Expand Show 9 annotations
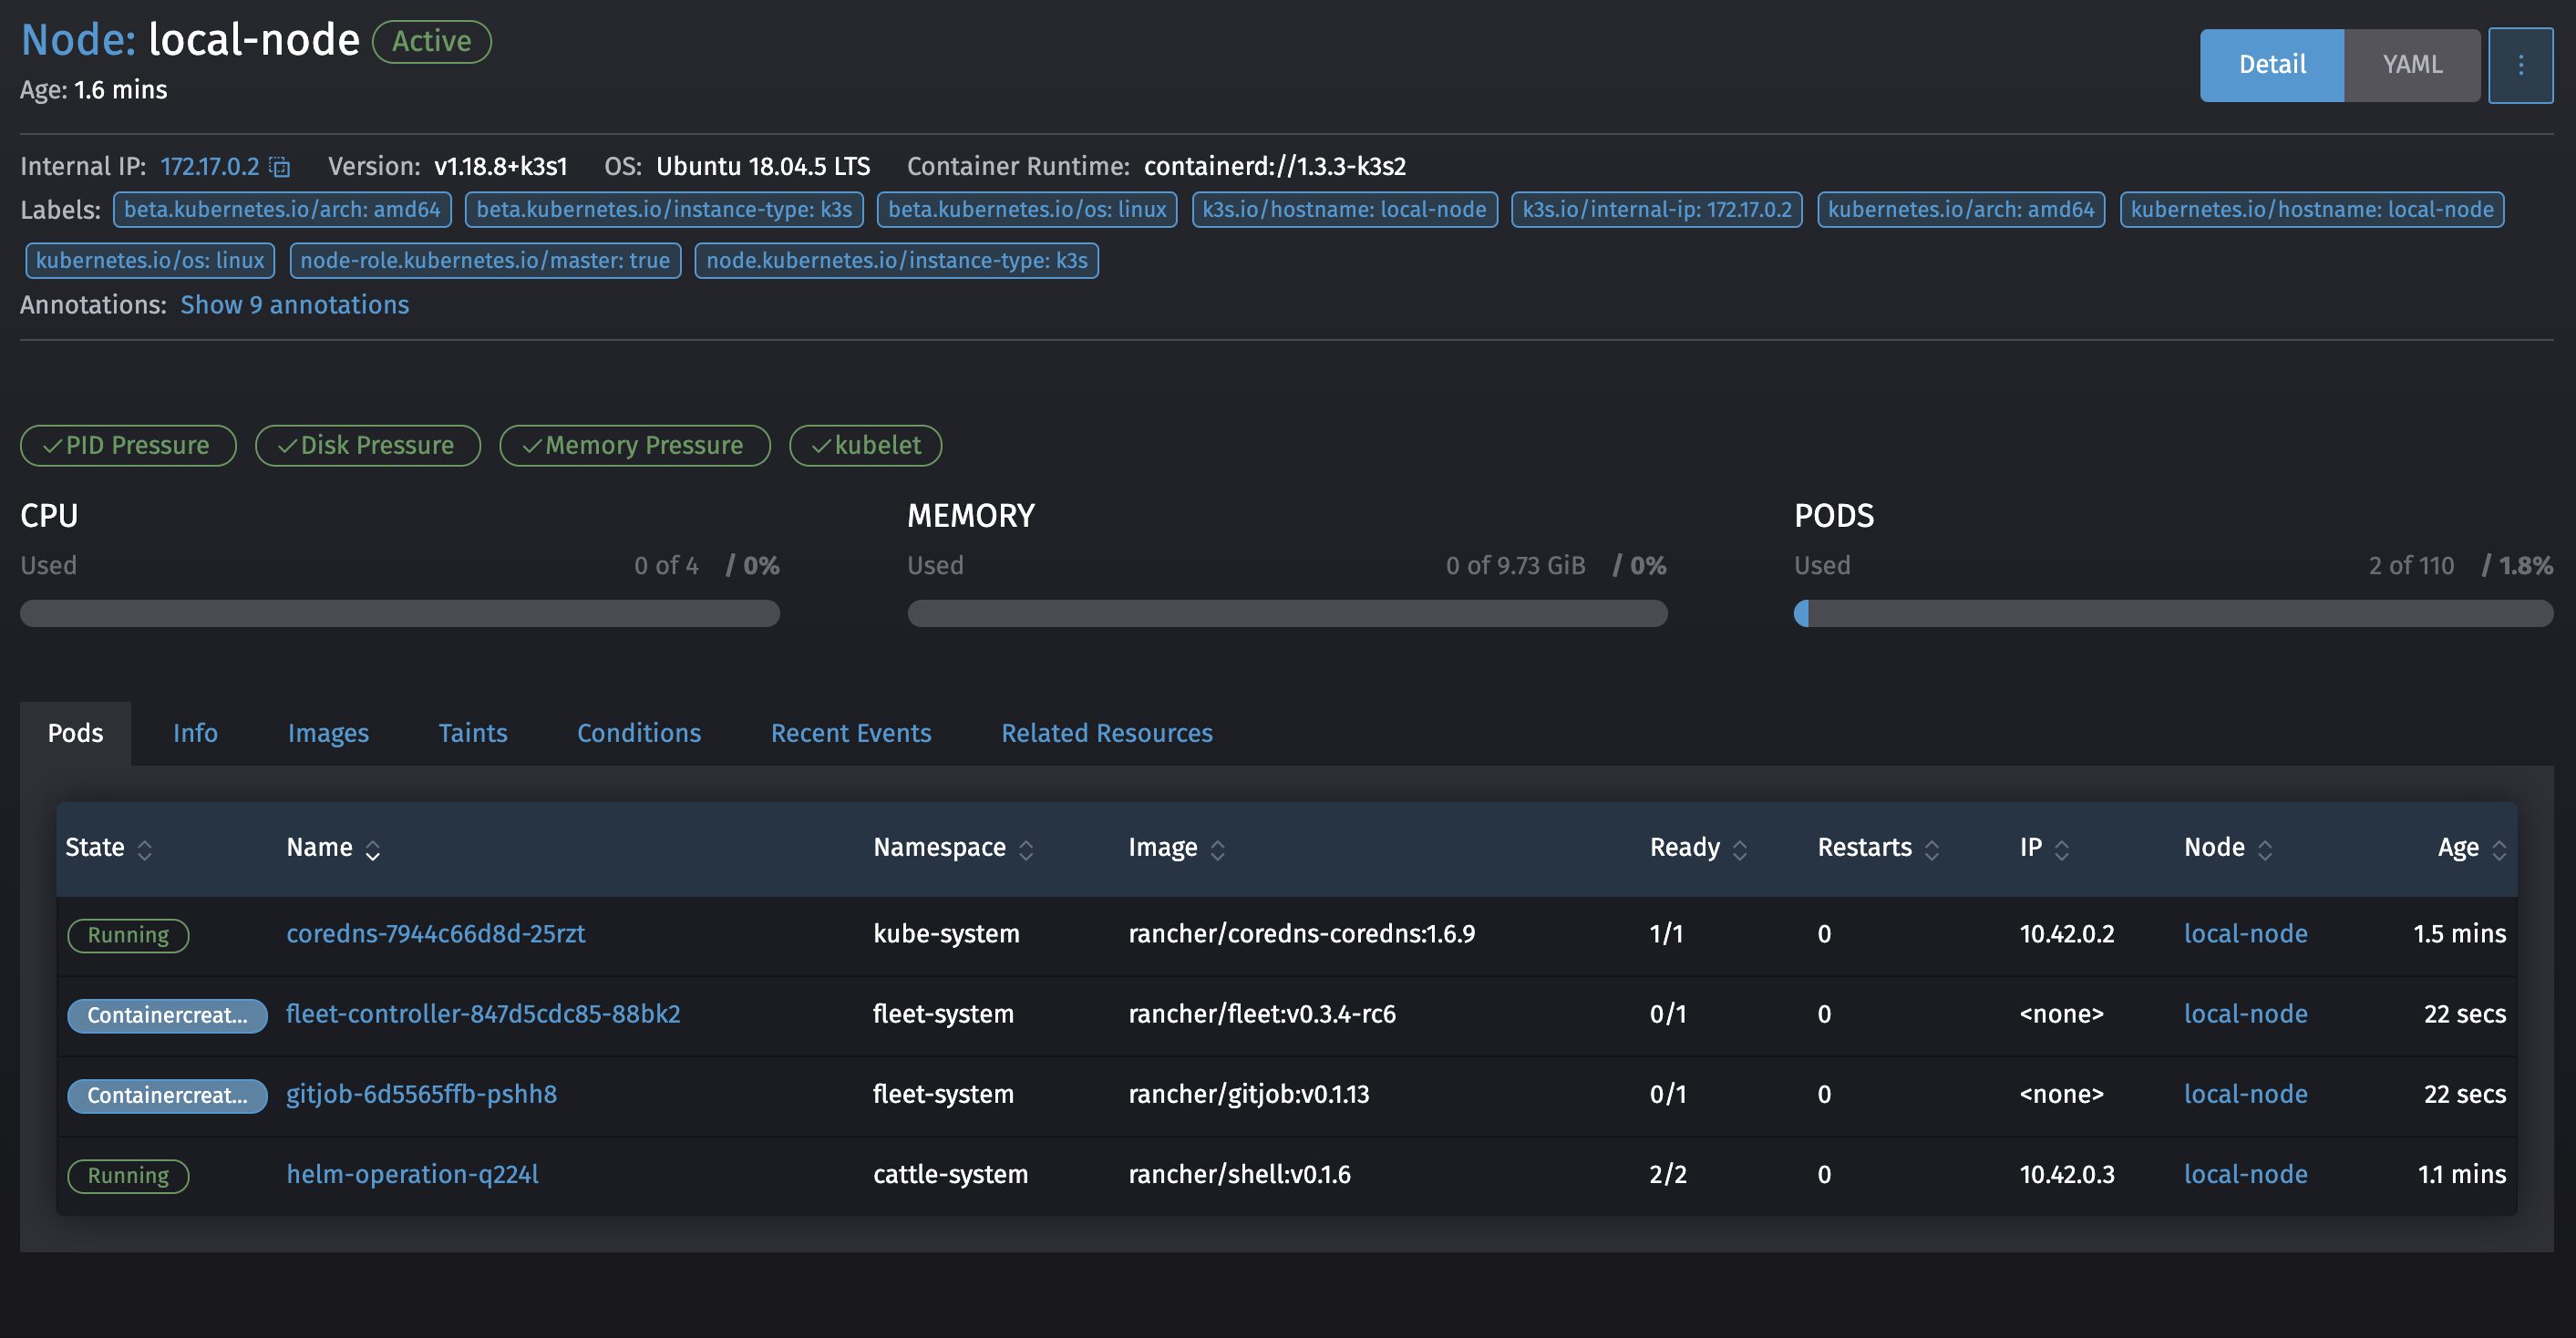Viewport: 2576px width, 1338px height. coord(294,304)
